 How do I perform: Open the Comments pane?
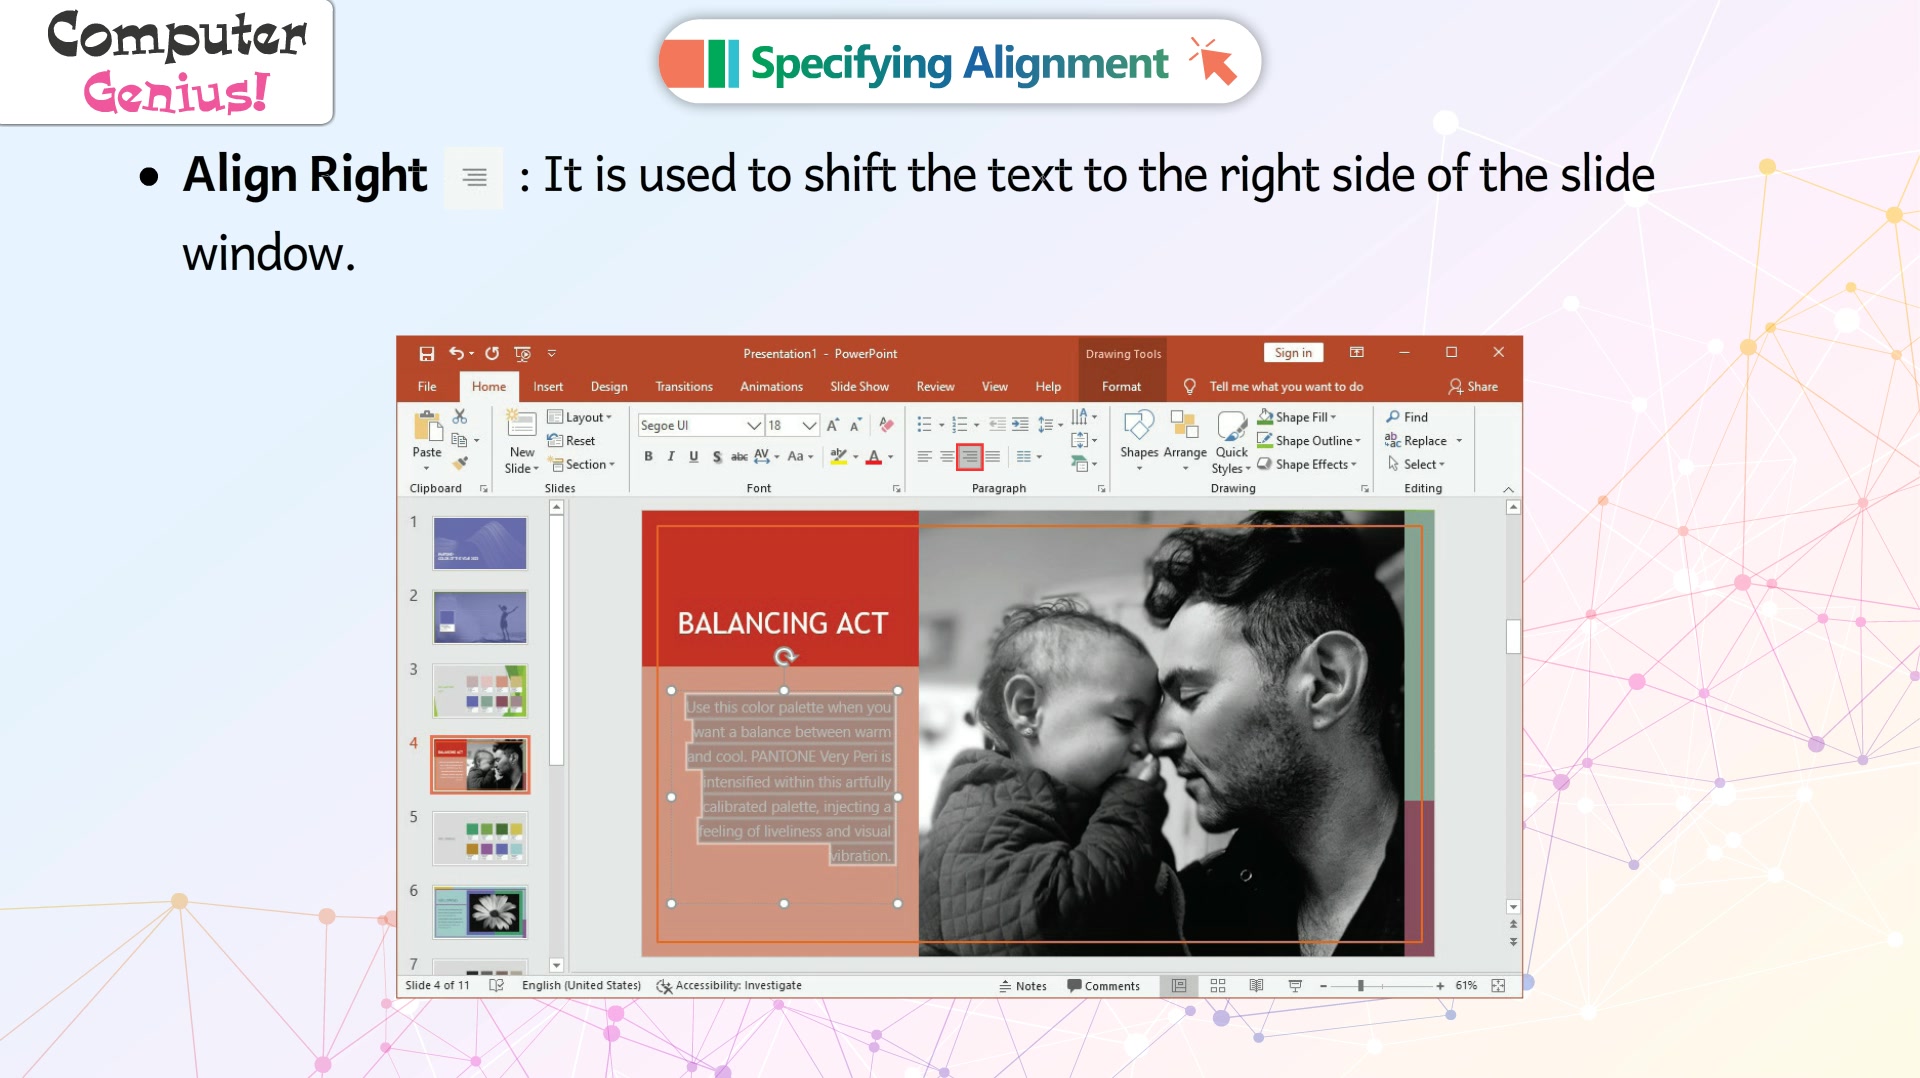[1104, 985]
